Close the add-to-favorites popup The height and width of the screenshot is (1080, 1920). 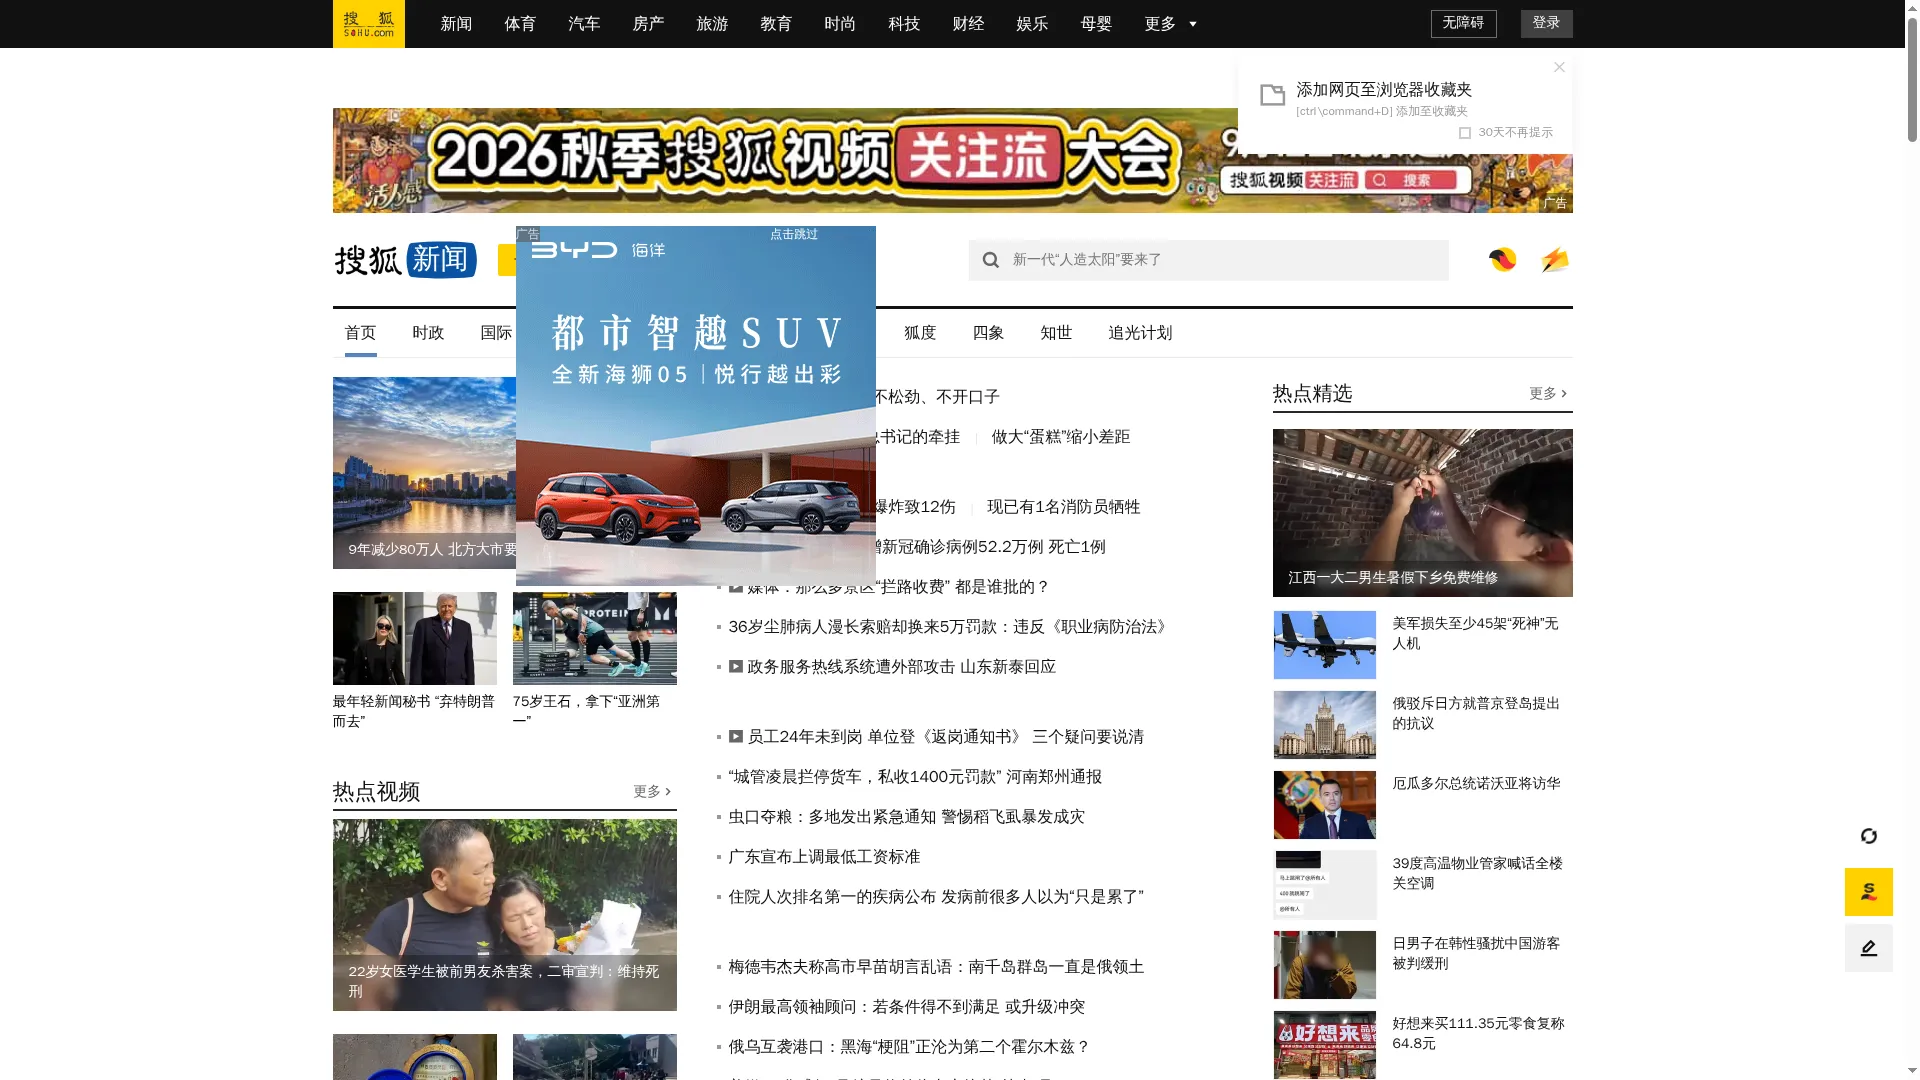[x=1559, y=67]
